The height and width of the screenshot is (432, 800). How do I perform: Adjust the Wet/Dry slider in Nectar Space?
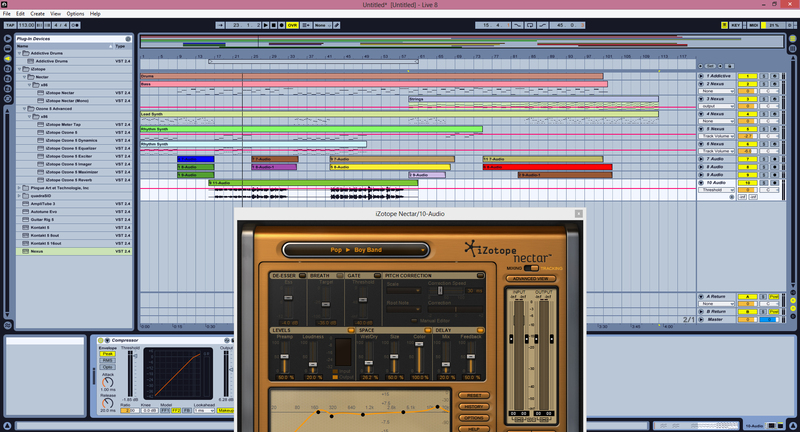click(x=368, y=363)
